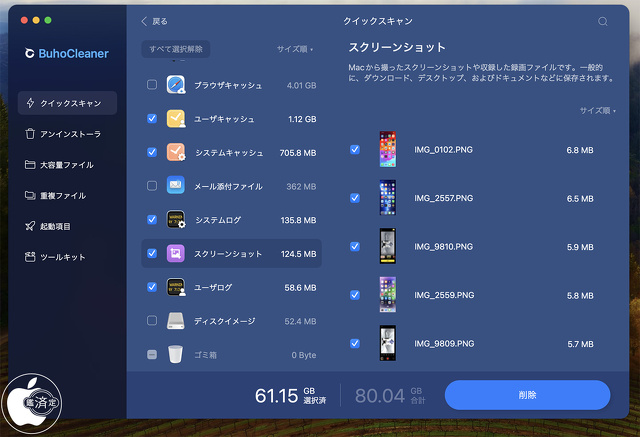Open the IMG_2557.PNG thumbnail preview

coord(387,198)
